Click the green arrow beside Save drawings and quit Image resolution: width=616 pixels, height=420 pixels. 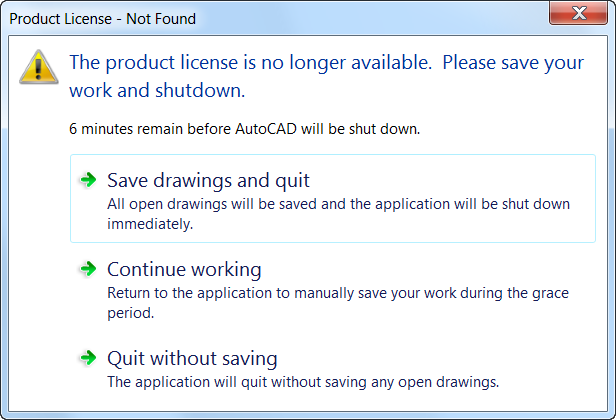click(88, 180)
